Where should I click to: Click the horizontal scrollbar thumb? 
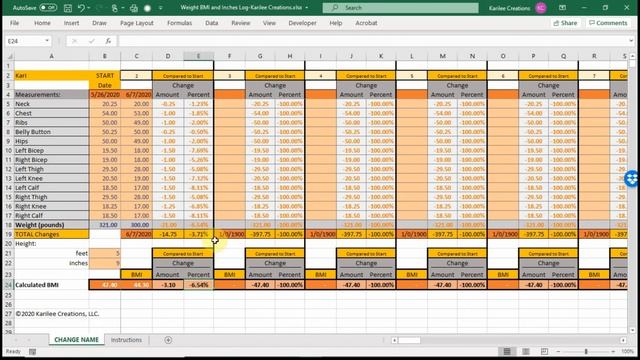[x=409, y=340]
